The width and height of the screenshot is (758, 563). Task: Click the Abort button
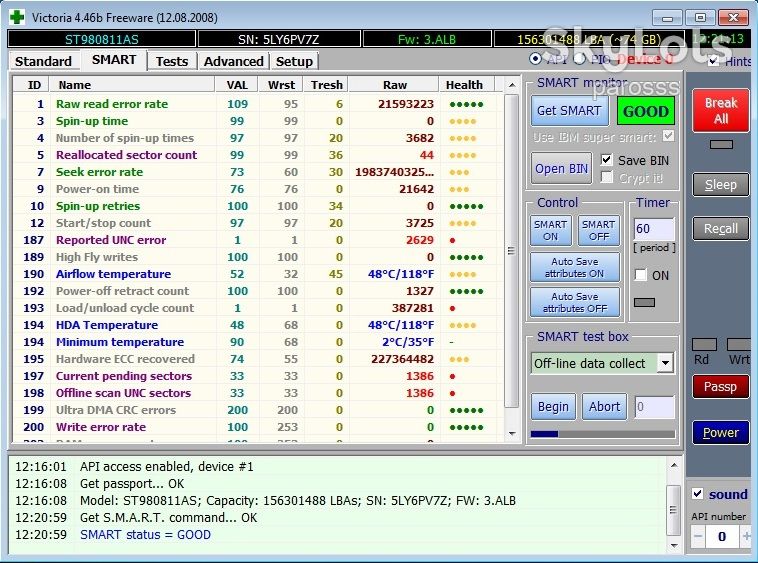coord(604,406)
